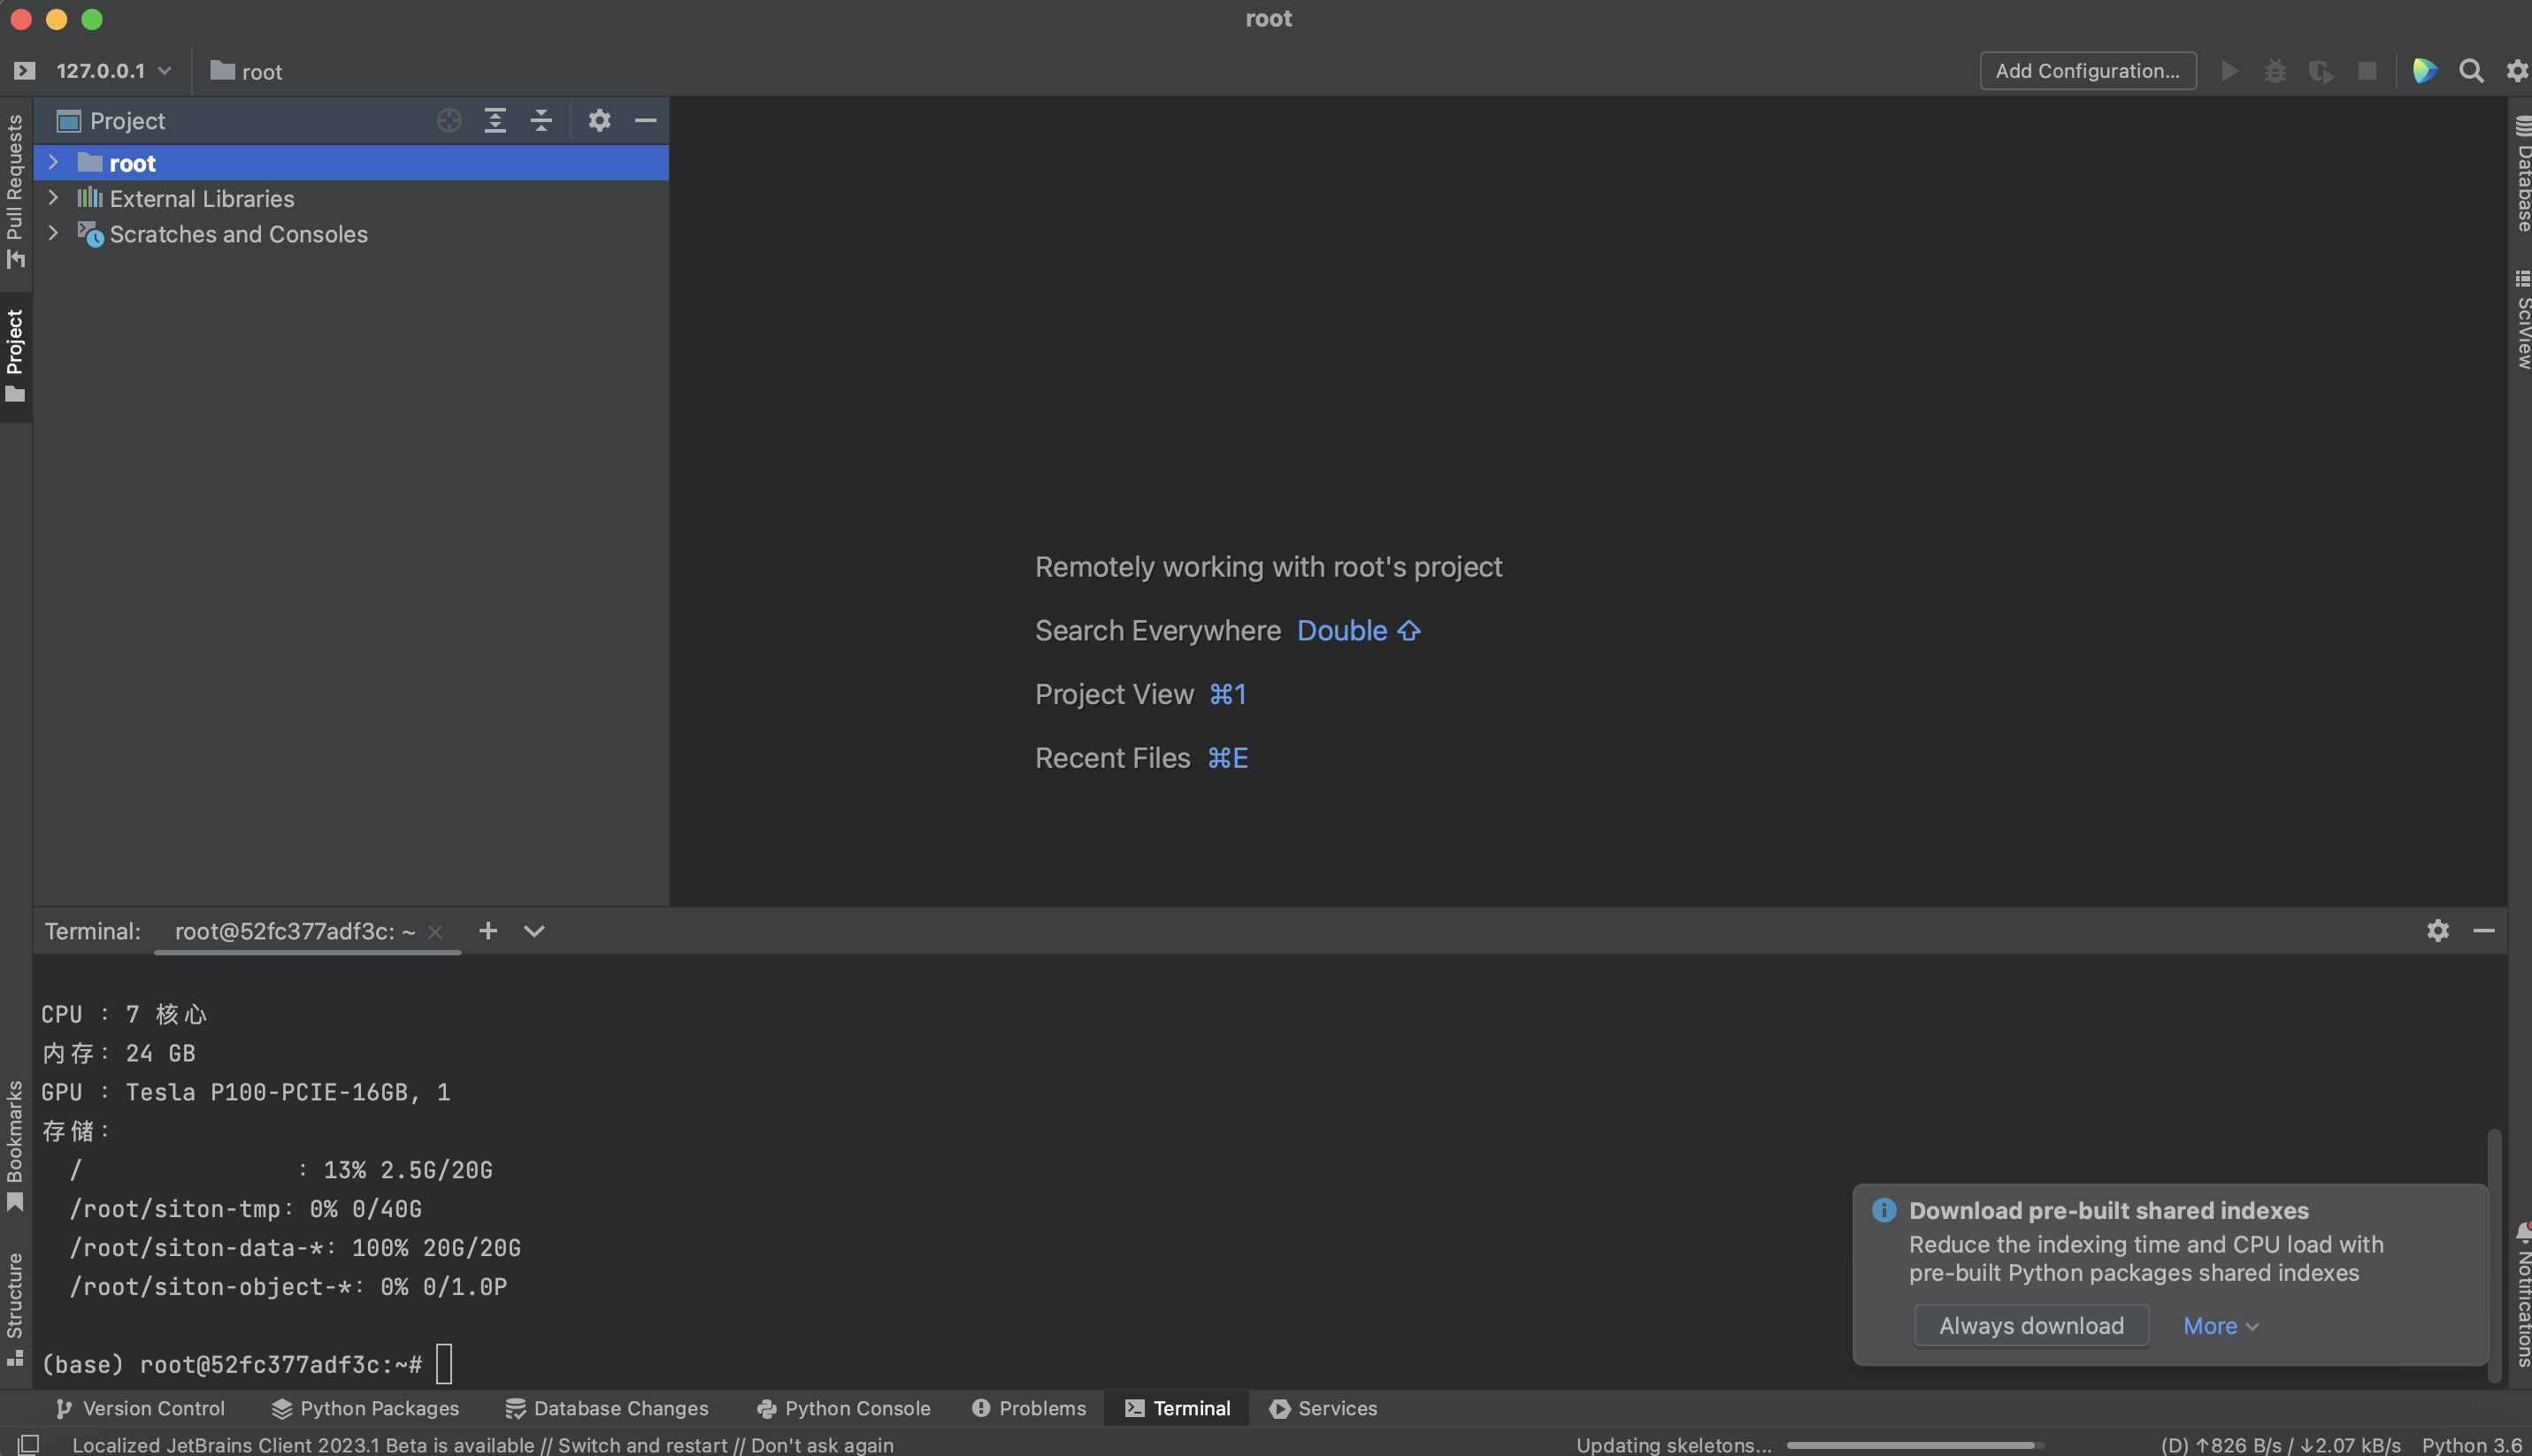This screenshot has width=2532, height=1456.
Task: Open terminal session options chevron
Action: [x=534, y=931]
